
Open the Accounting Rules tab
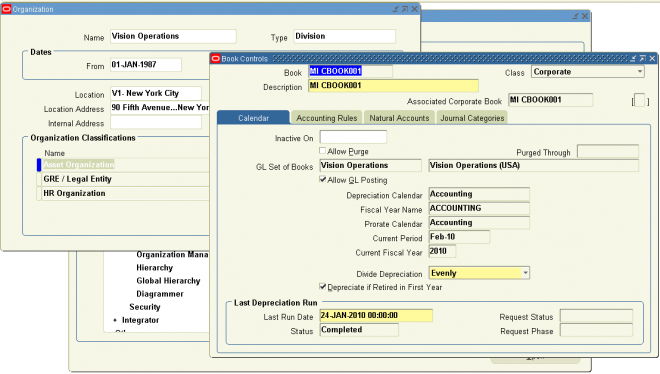[x=327, y=118]
